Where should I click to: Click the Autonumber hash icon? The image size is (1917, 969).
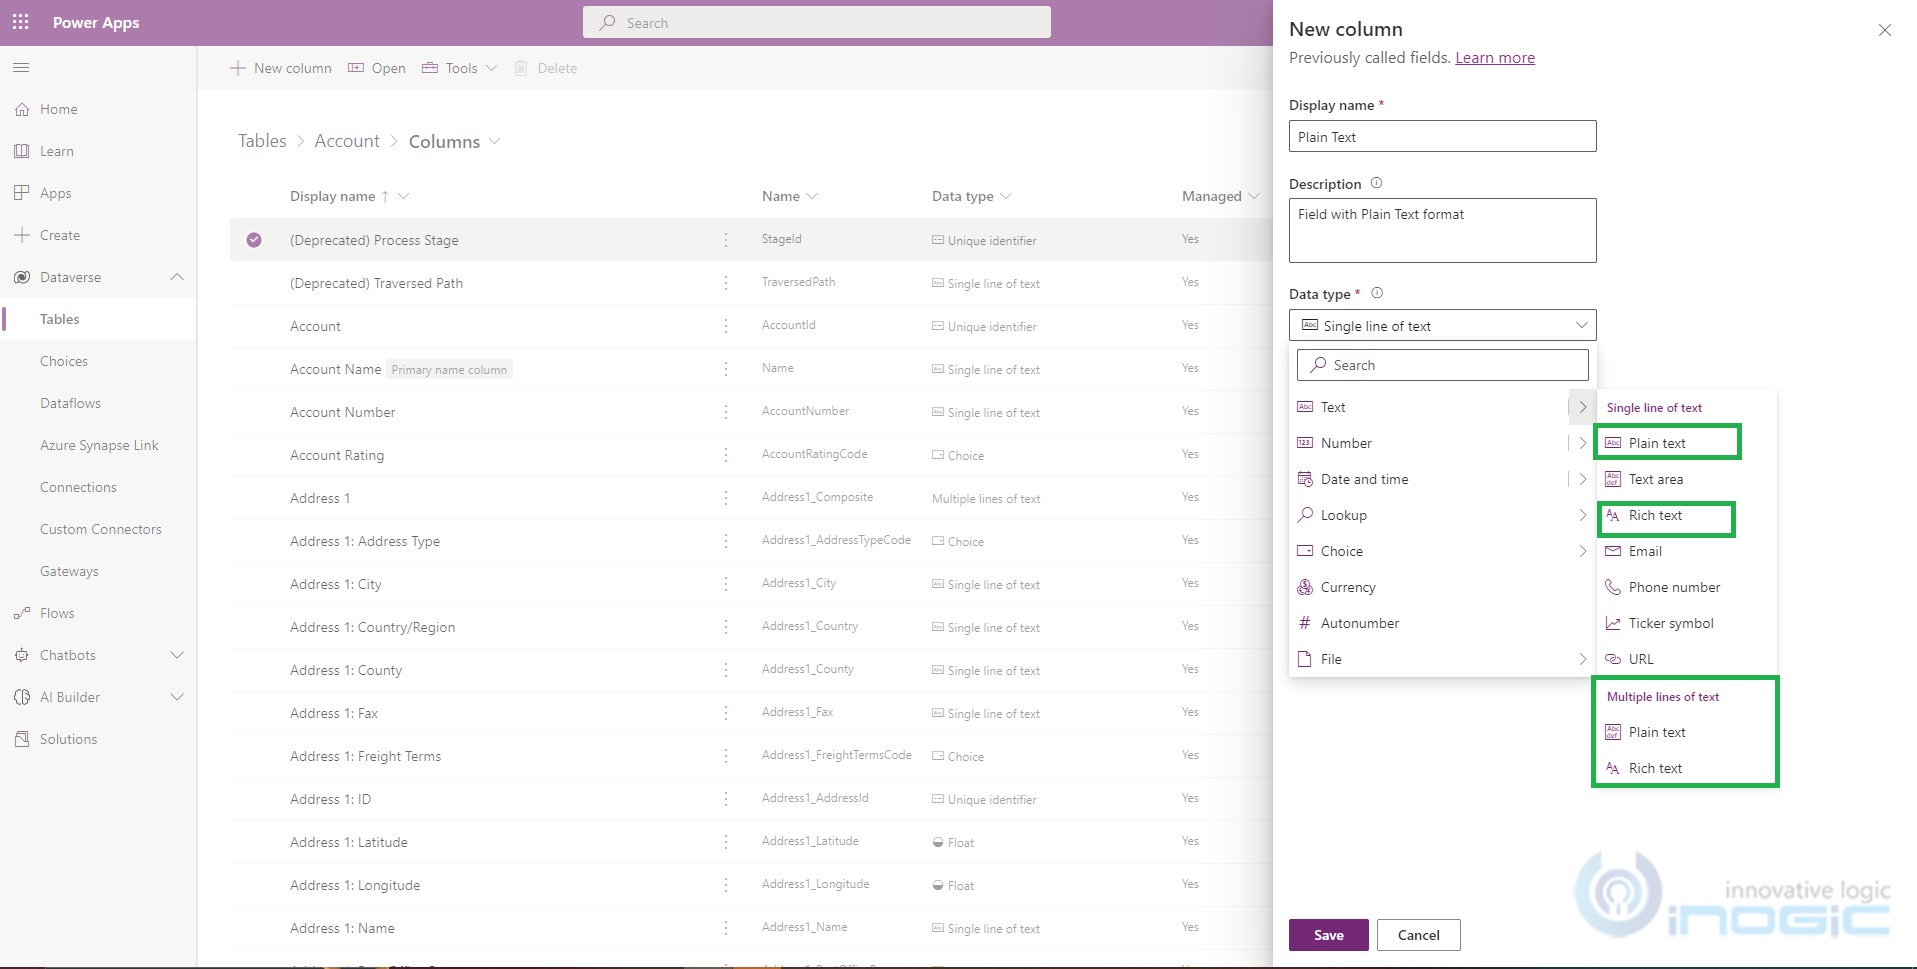coord(1305,623)
